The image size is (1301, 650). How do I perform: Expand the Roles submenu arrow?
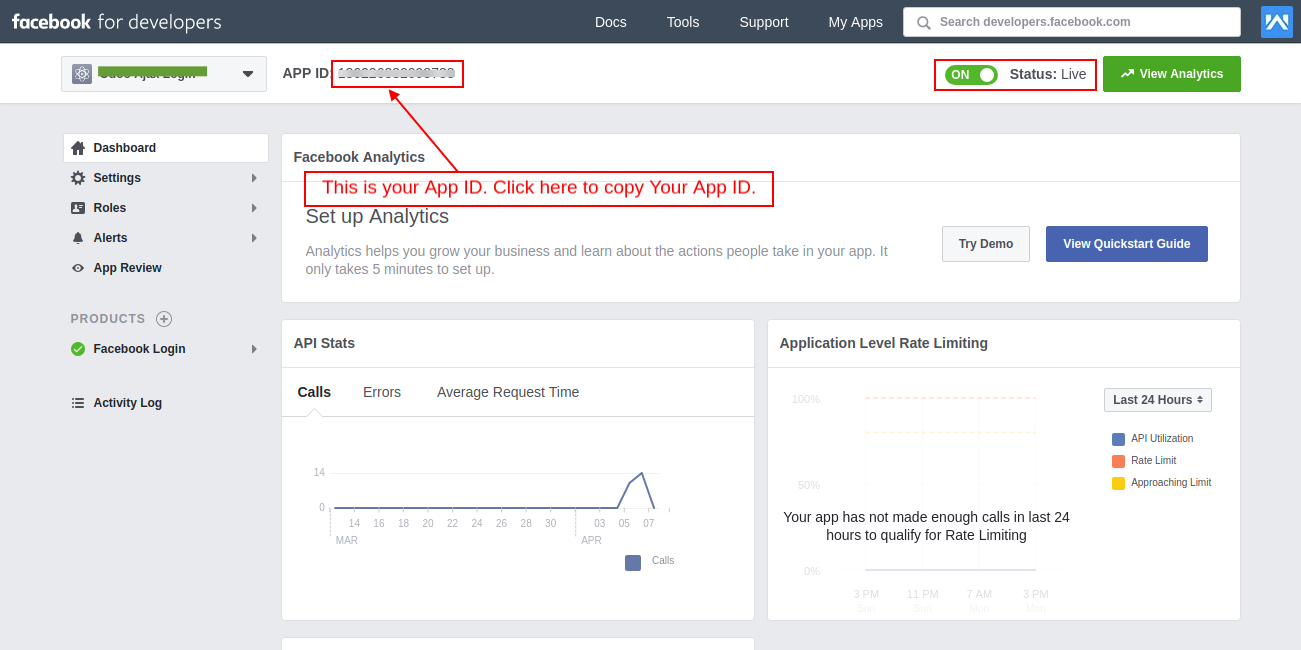[x=254, y=208]
